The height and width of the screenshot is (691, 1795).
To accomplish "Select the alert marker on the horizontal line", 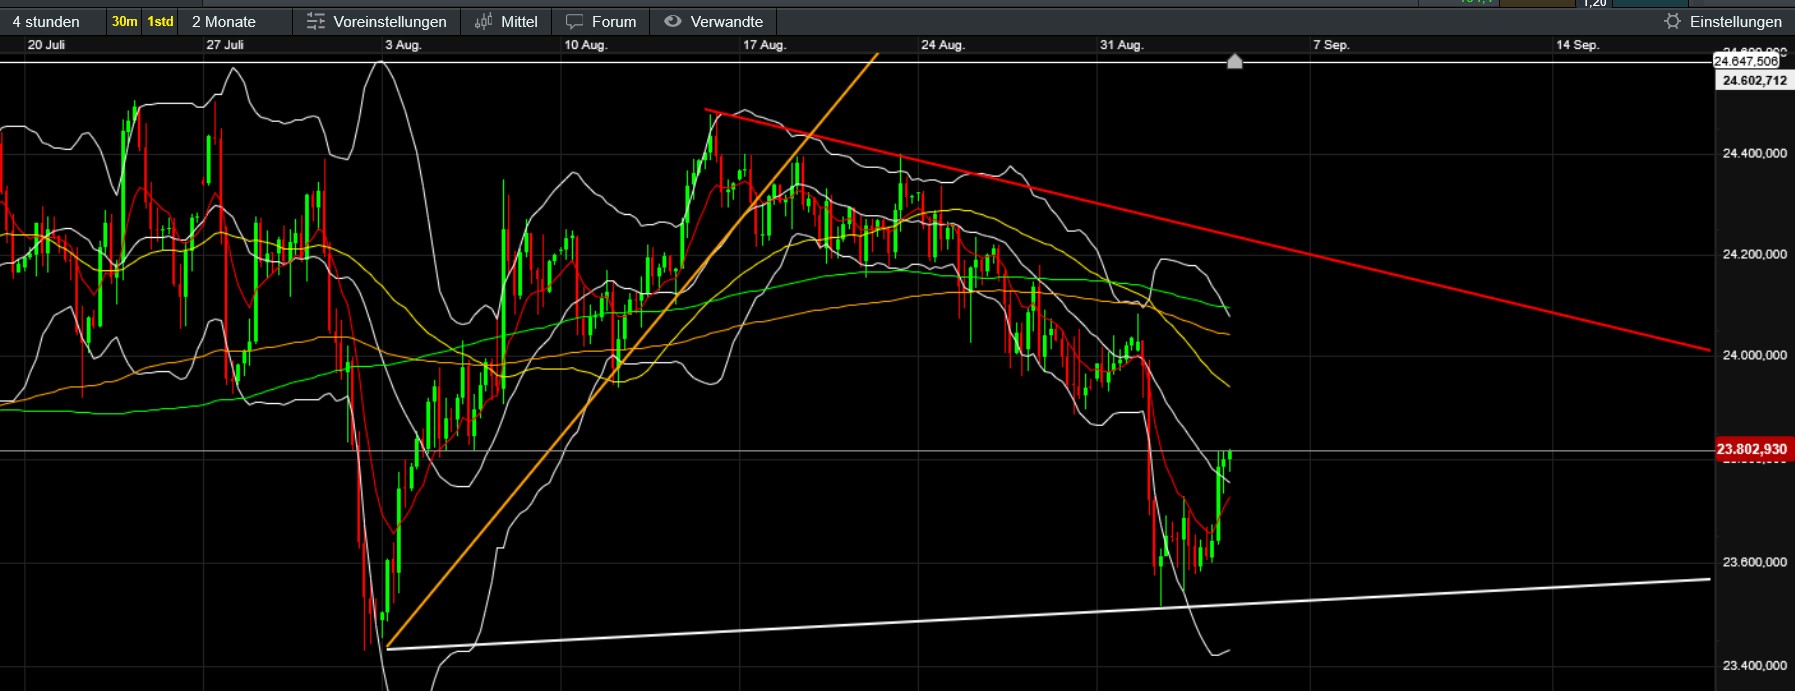I will click(x=1235, y=62).
